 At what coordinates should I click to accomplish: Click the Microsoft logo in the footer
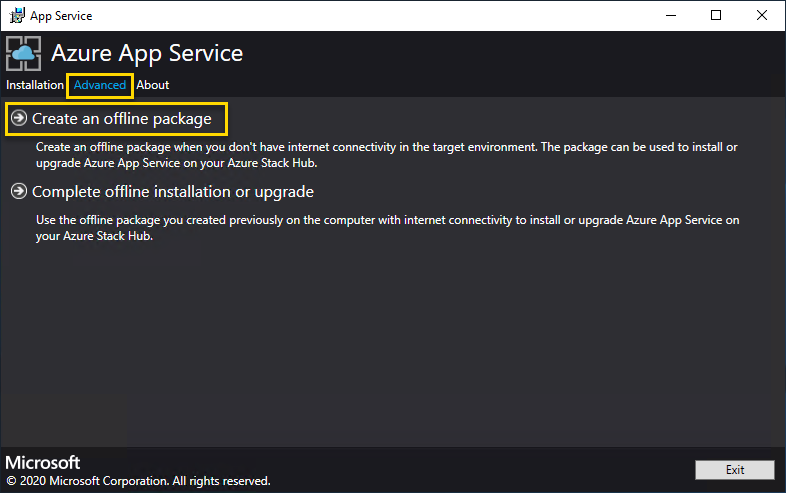(x=43, y=463)
